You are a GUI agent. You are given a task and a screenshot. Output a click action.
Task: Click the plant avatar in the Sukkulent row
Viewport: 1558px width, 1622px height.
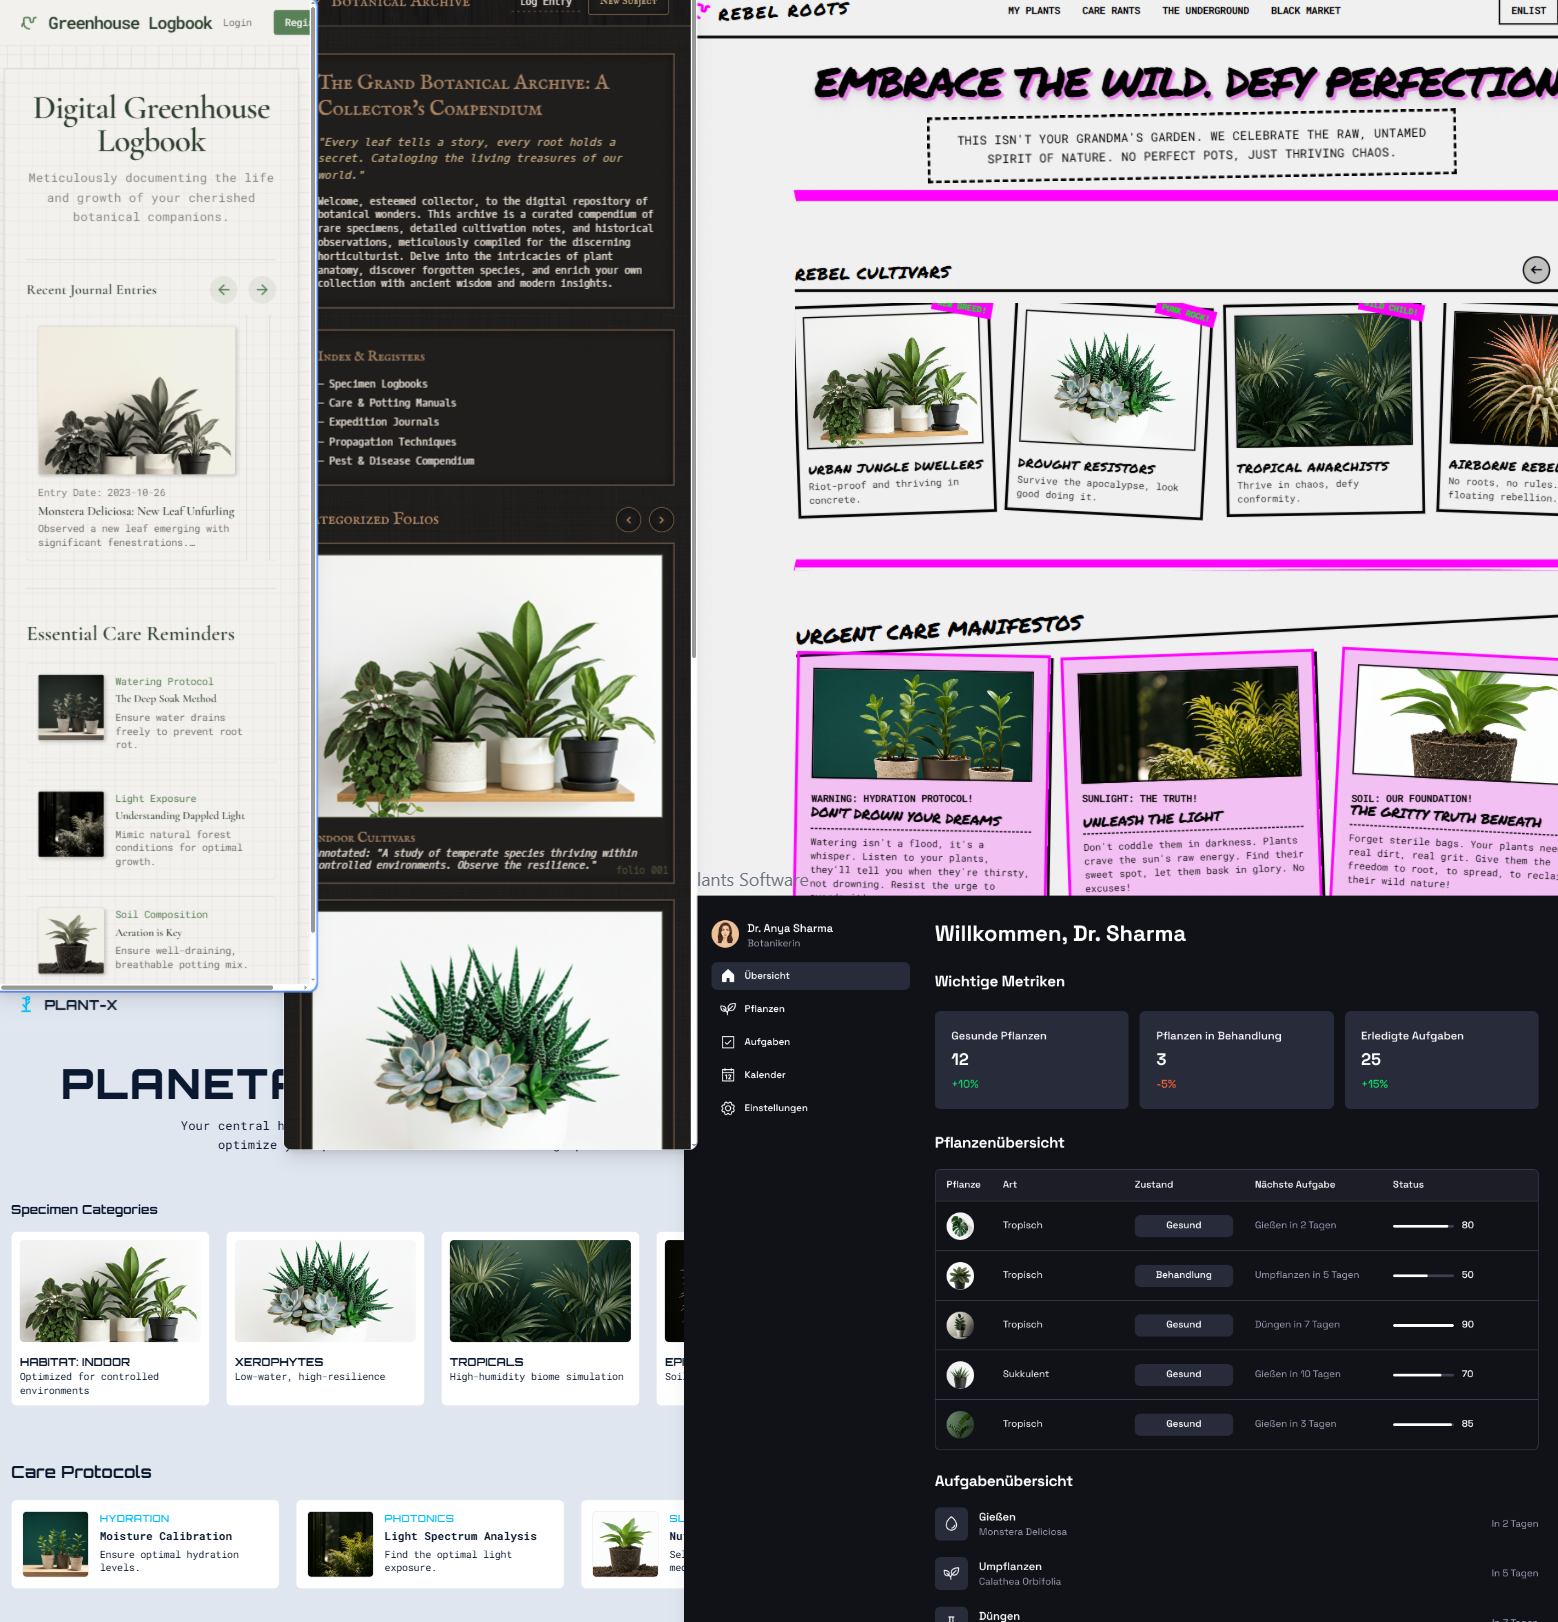click(960, 1374)
